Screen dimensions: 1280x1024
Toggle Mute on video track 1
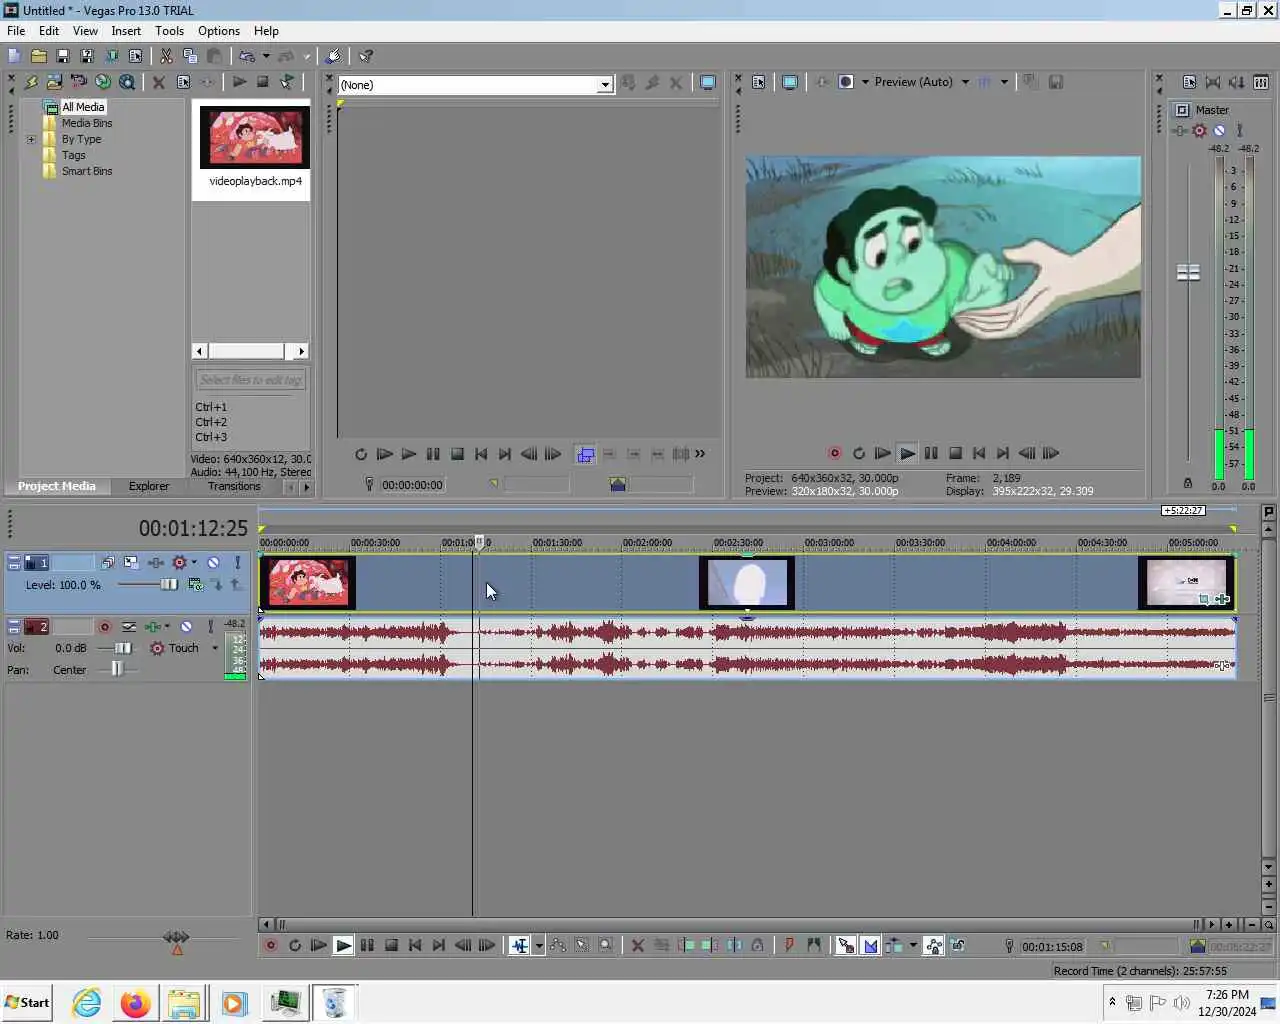(x=213, y=562)
